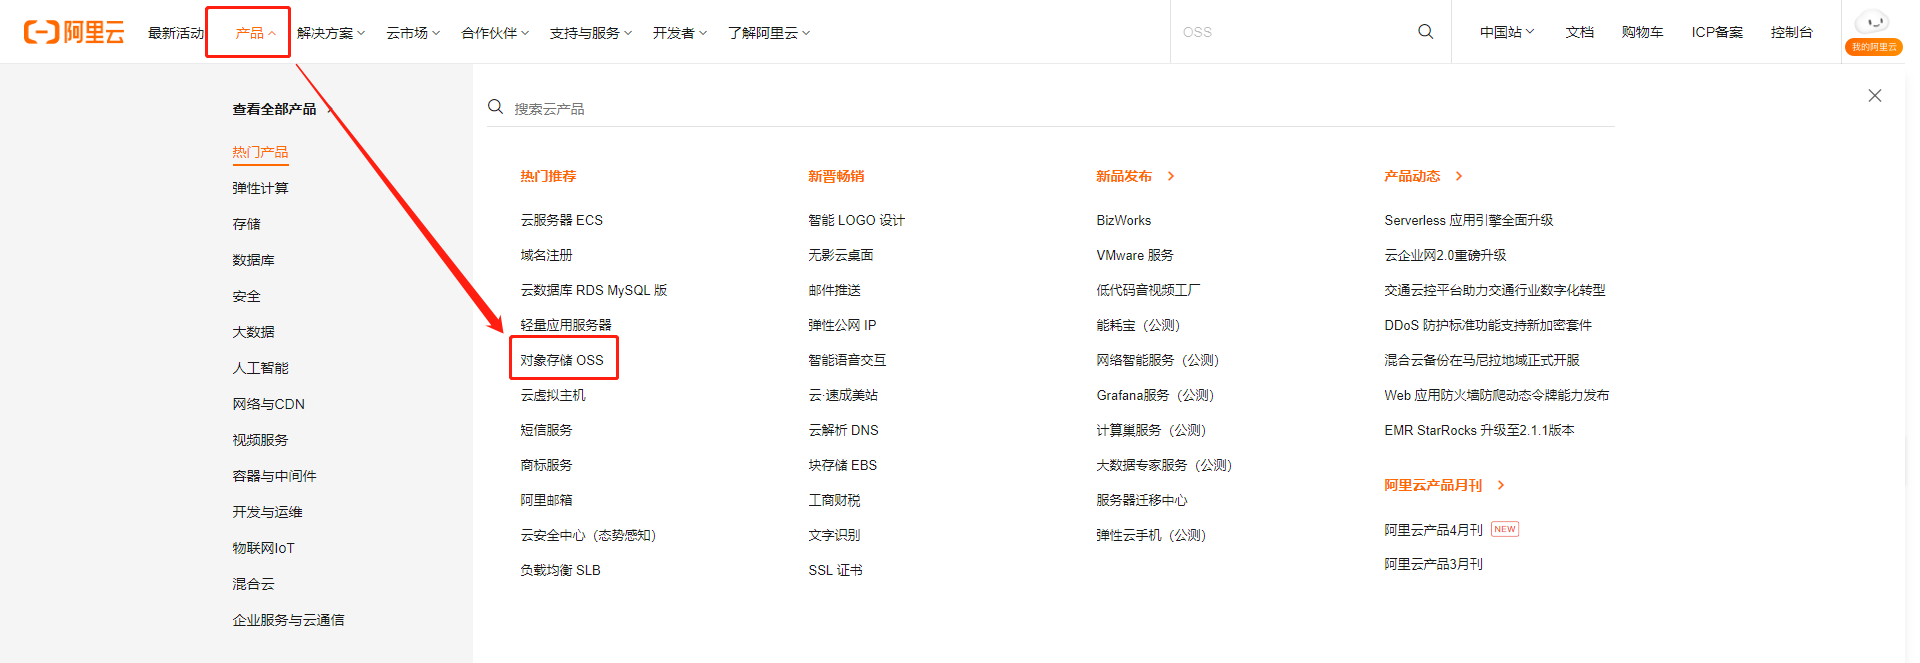Open 云解析 DNS
Screen dimensions: 1920x663
[843, 430]
